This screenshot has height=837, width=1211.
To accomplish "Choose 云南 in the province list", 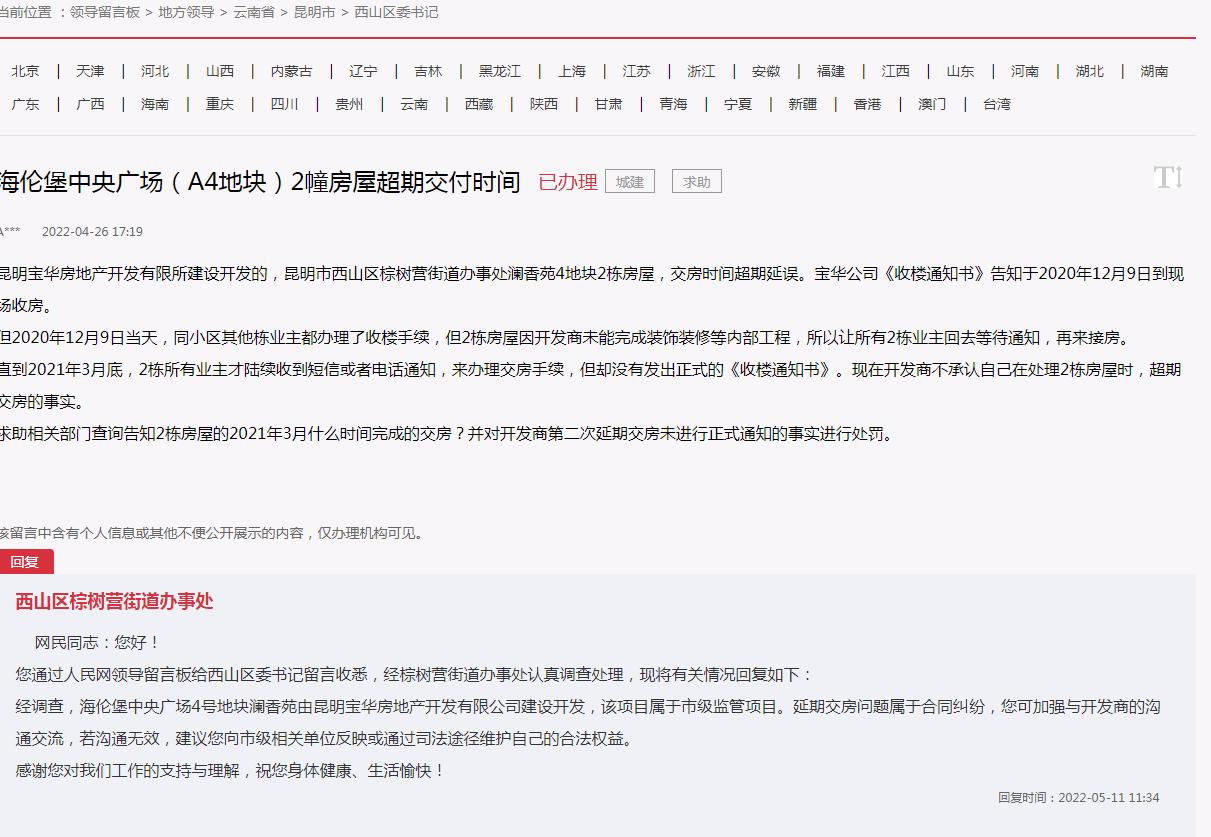I will click(414, 104).
